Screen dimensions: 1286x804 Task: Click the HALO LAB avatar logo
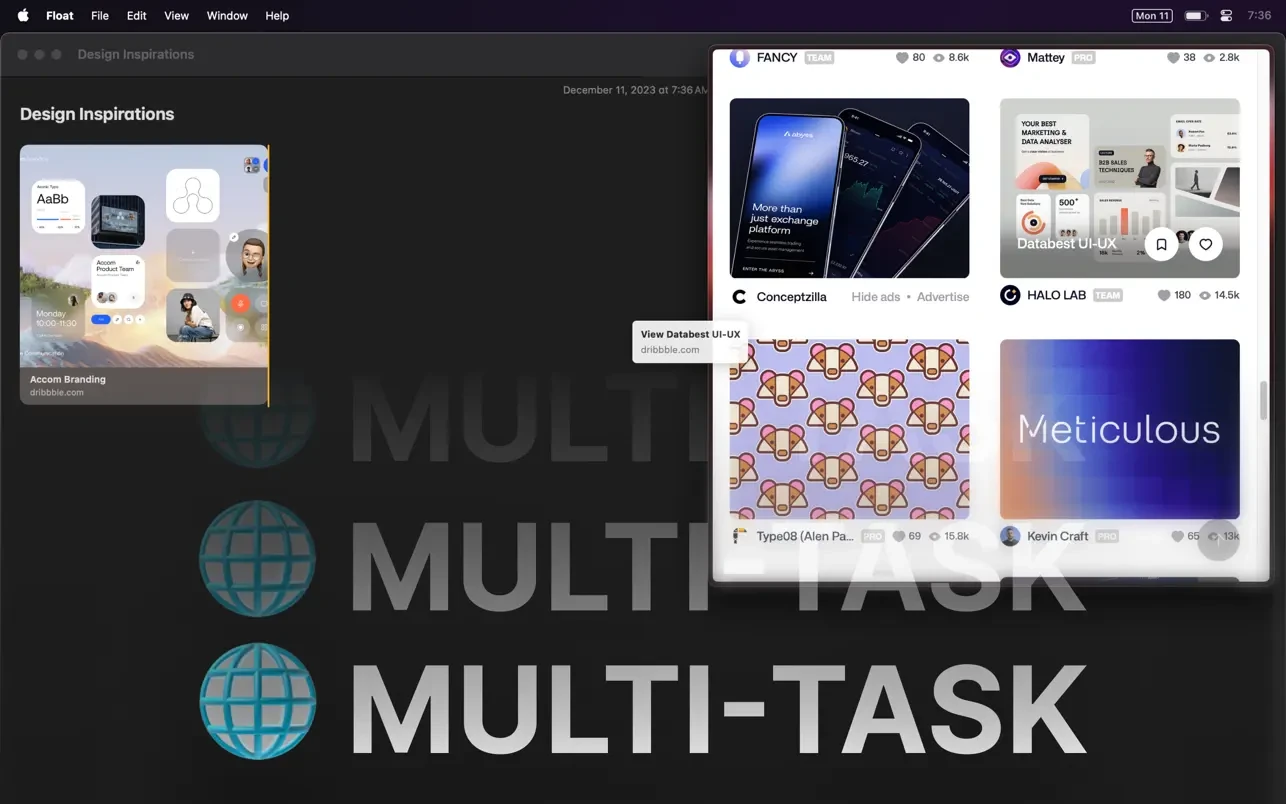pos(1010,295)
